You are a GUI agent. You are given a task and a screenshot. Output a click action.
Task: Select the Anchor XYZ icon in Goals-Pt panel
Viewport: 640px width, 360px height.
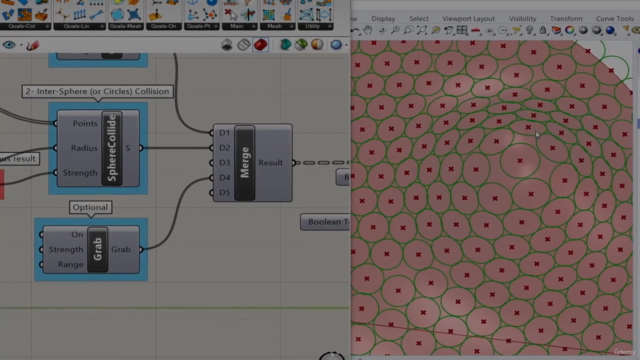pos(192,15)
